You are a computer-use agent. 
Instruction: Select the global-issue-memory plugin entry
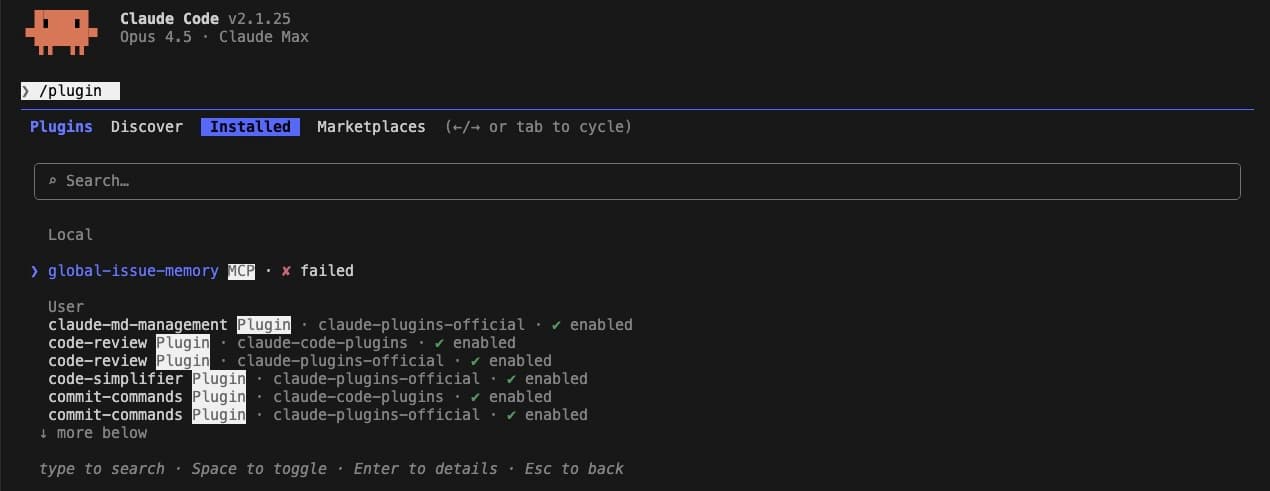(x=133, y=271)
